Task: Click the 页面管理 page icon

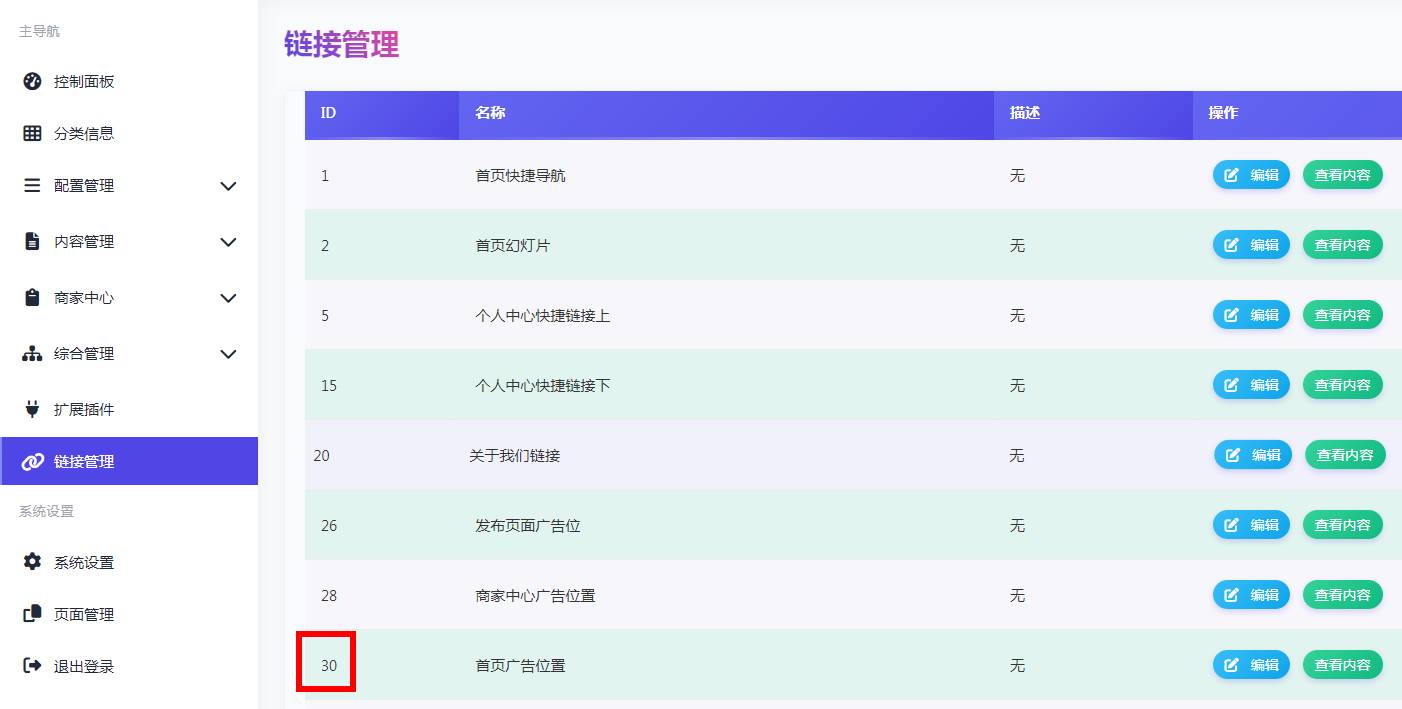Action: [x=31, y=614]
